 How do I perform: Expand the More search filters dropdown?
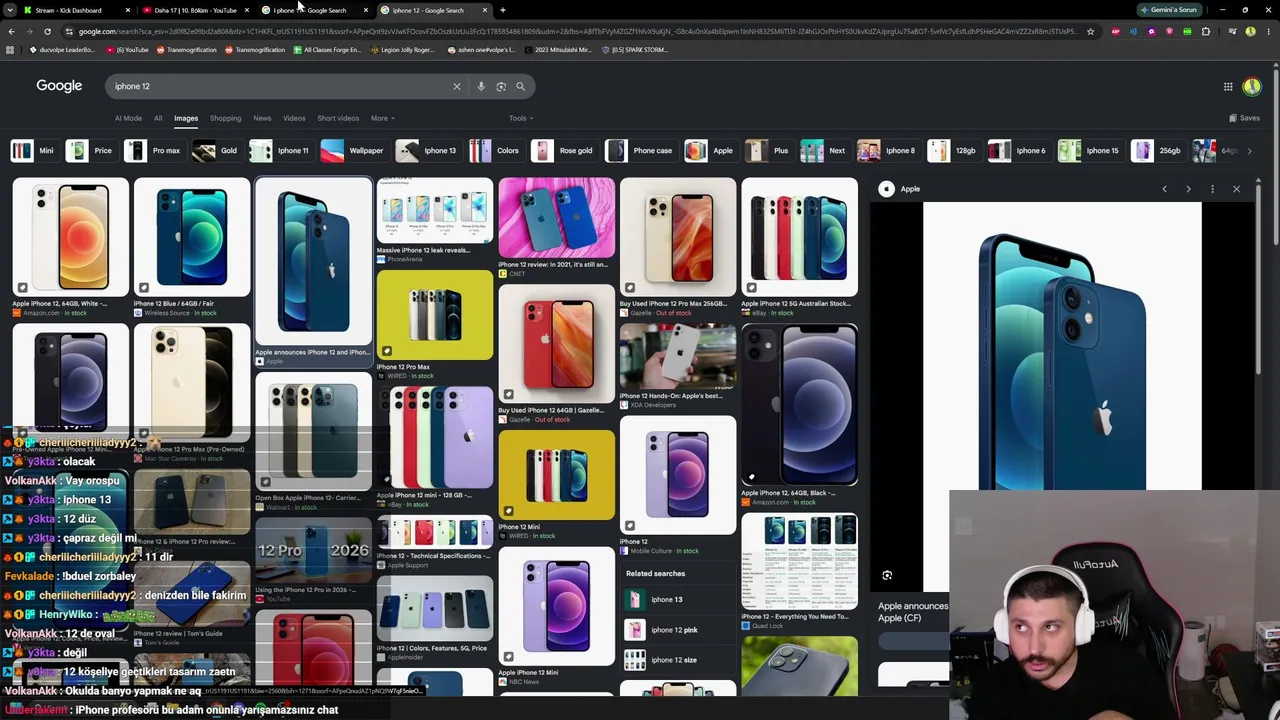click(382, 118)
